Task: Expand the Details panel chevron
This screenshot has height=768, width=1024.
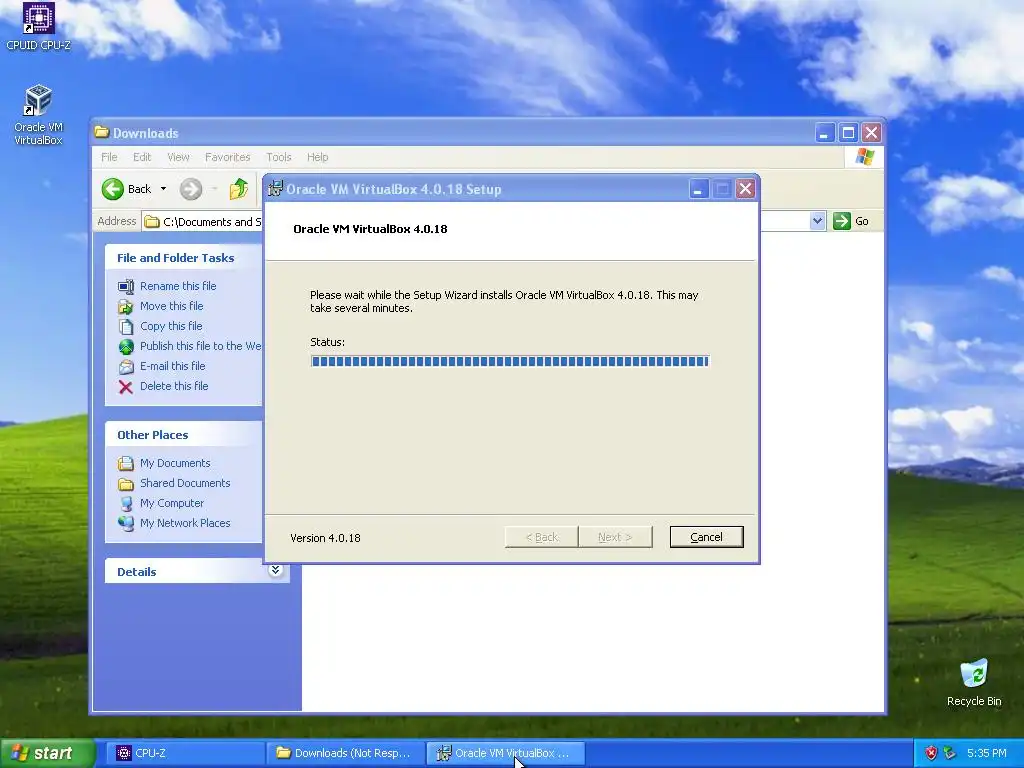Action: coord(276,570)
